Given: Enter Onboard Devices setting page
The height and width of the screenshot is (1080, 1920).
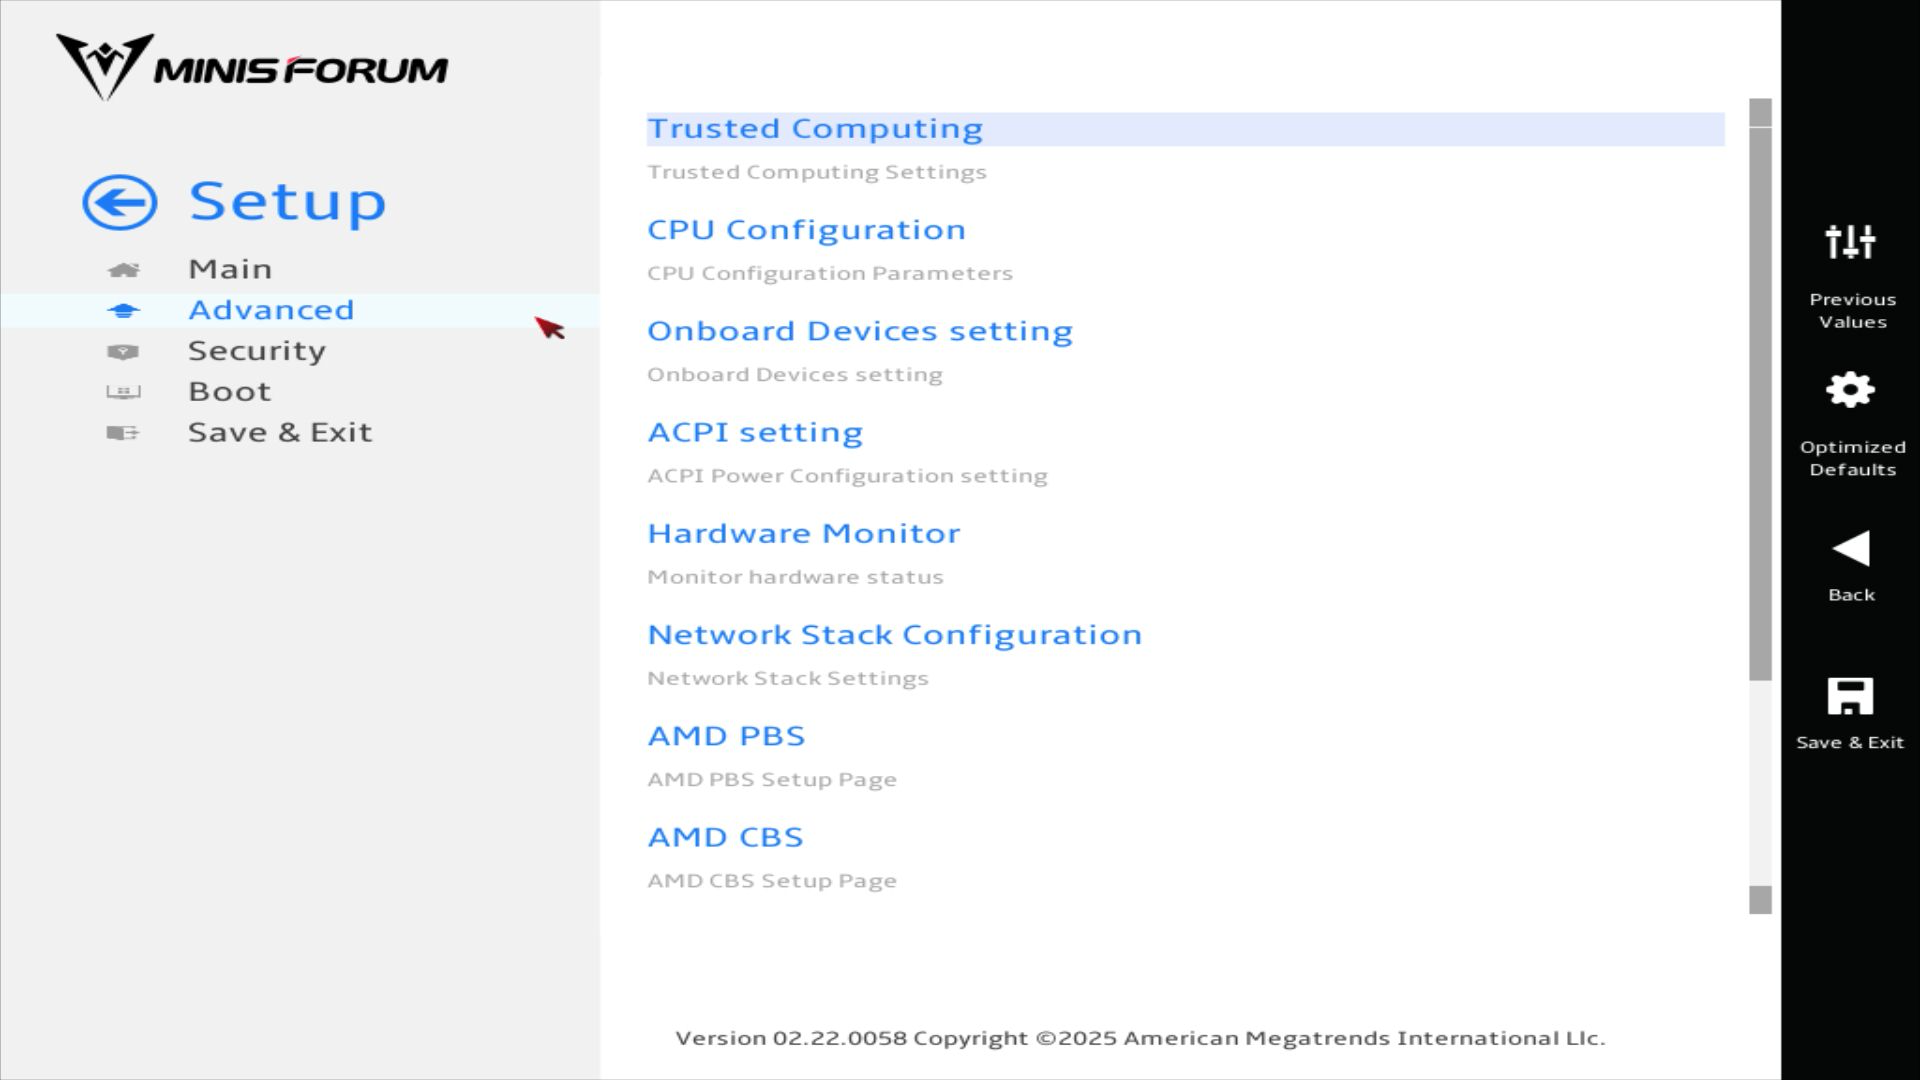Looking at the screenshot, I should point(860,331).
